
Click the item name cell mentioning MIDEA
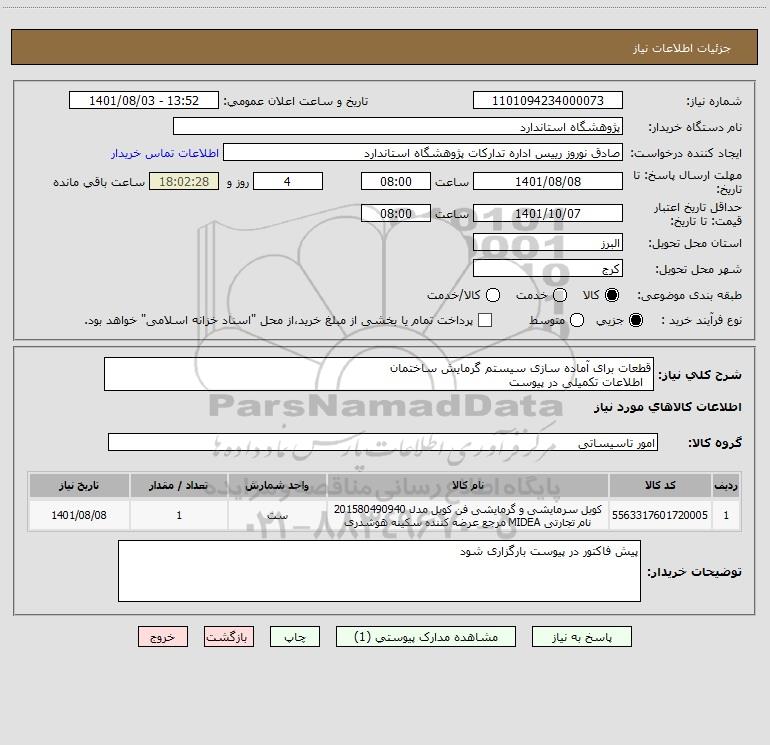pos(468,515)
